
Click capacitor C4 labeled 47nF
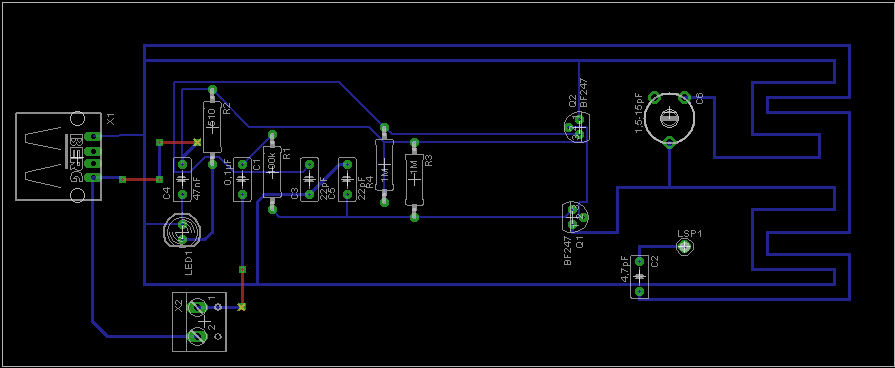[182, 180]
